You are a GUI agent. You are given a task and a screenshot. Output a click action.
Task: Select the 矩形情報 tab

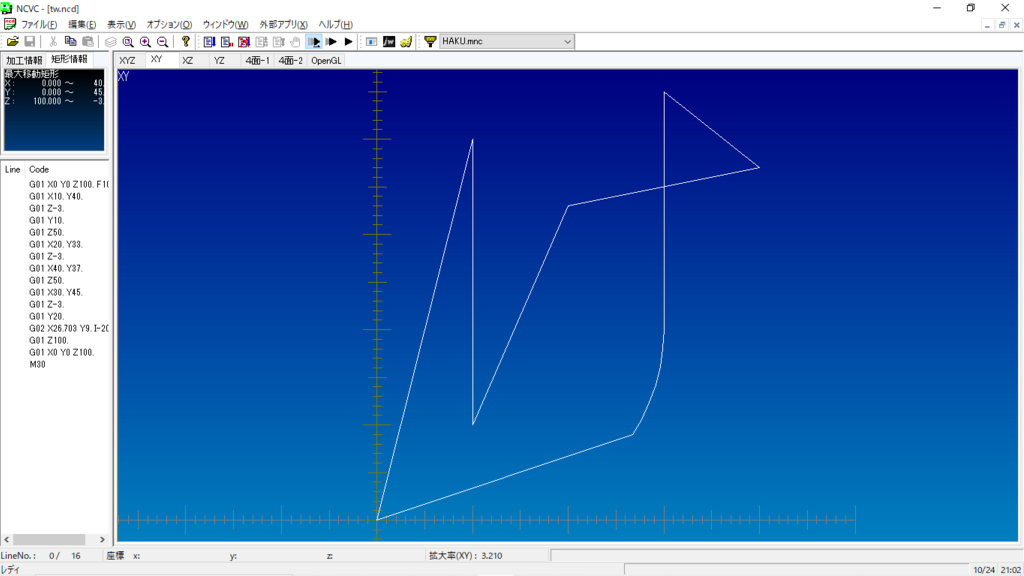(69, 59)
